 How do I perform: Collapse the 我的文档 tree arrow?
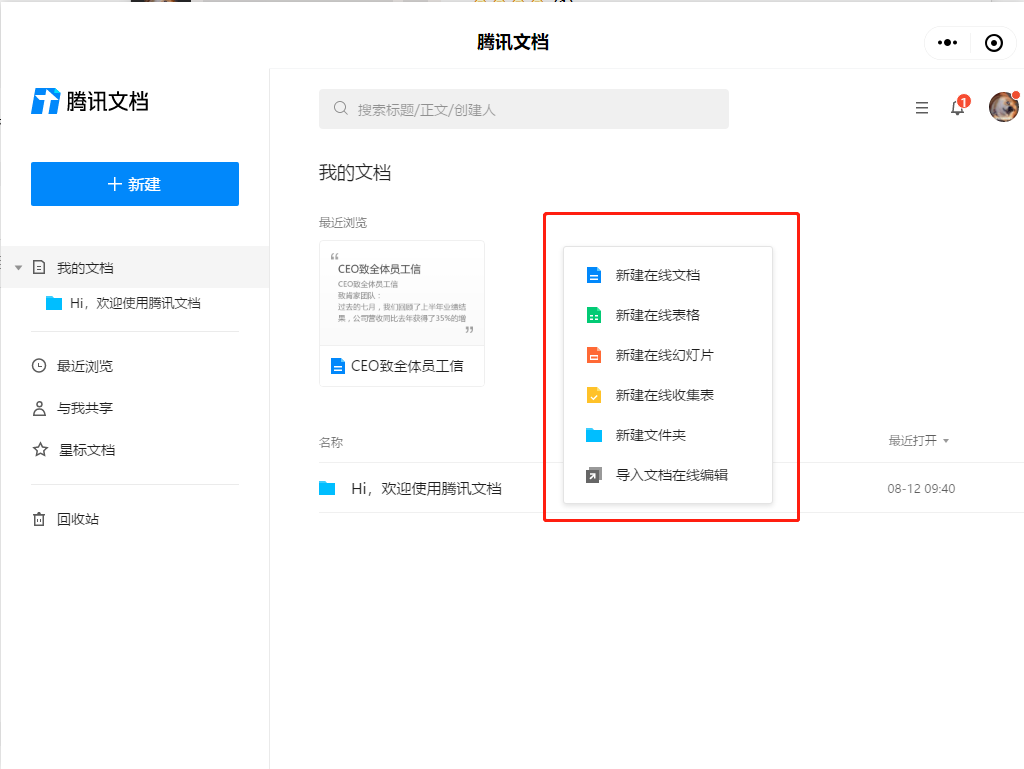pos(18,268)
